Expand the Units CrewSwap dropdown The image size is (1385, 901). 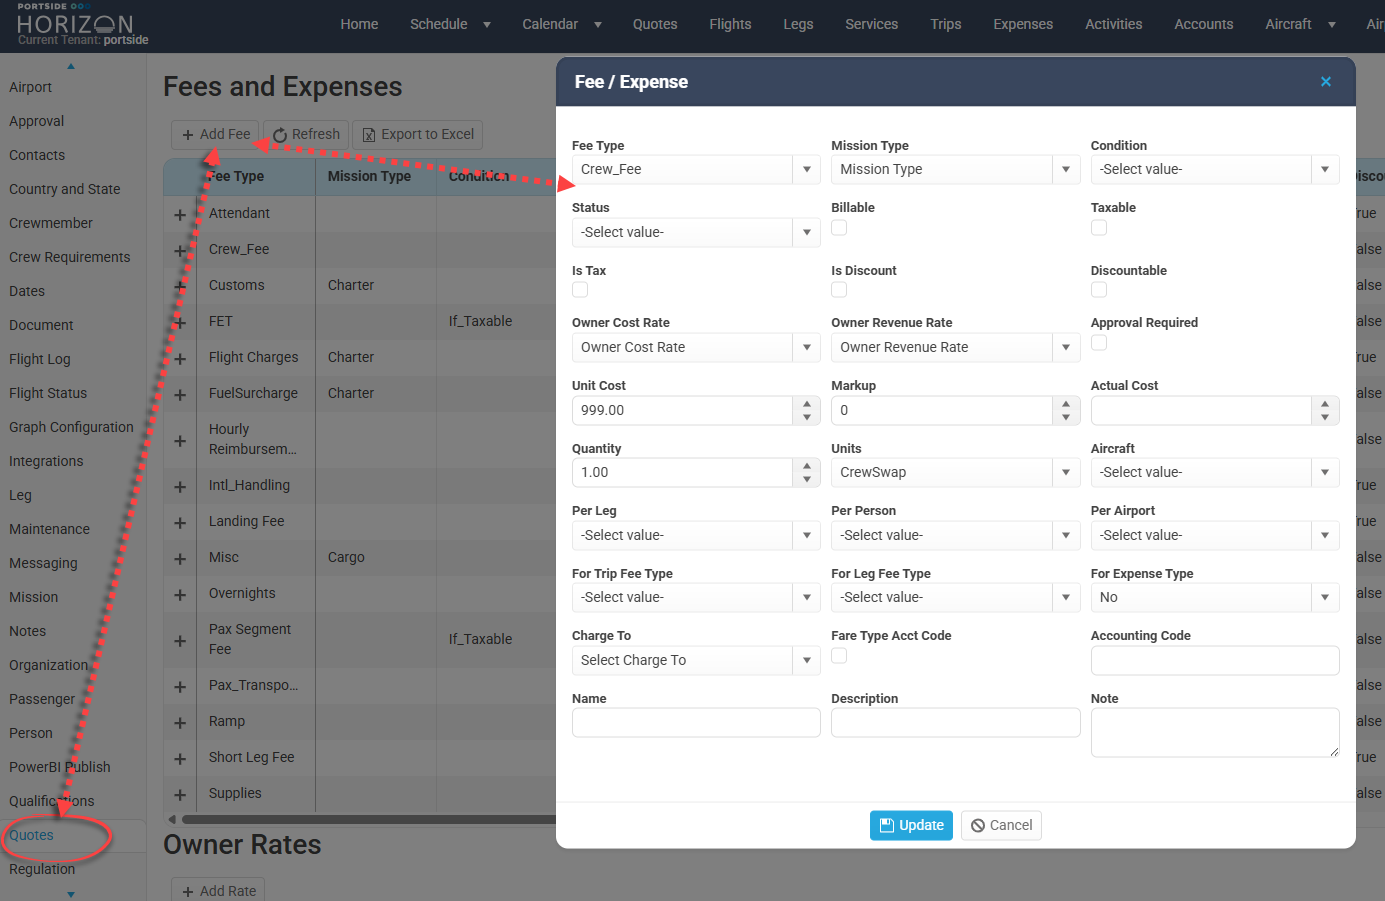[x=1065, y=472]
